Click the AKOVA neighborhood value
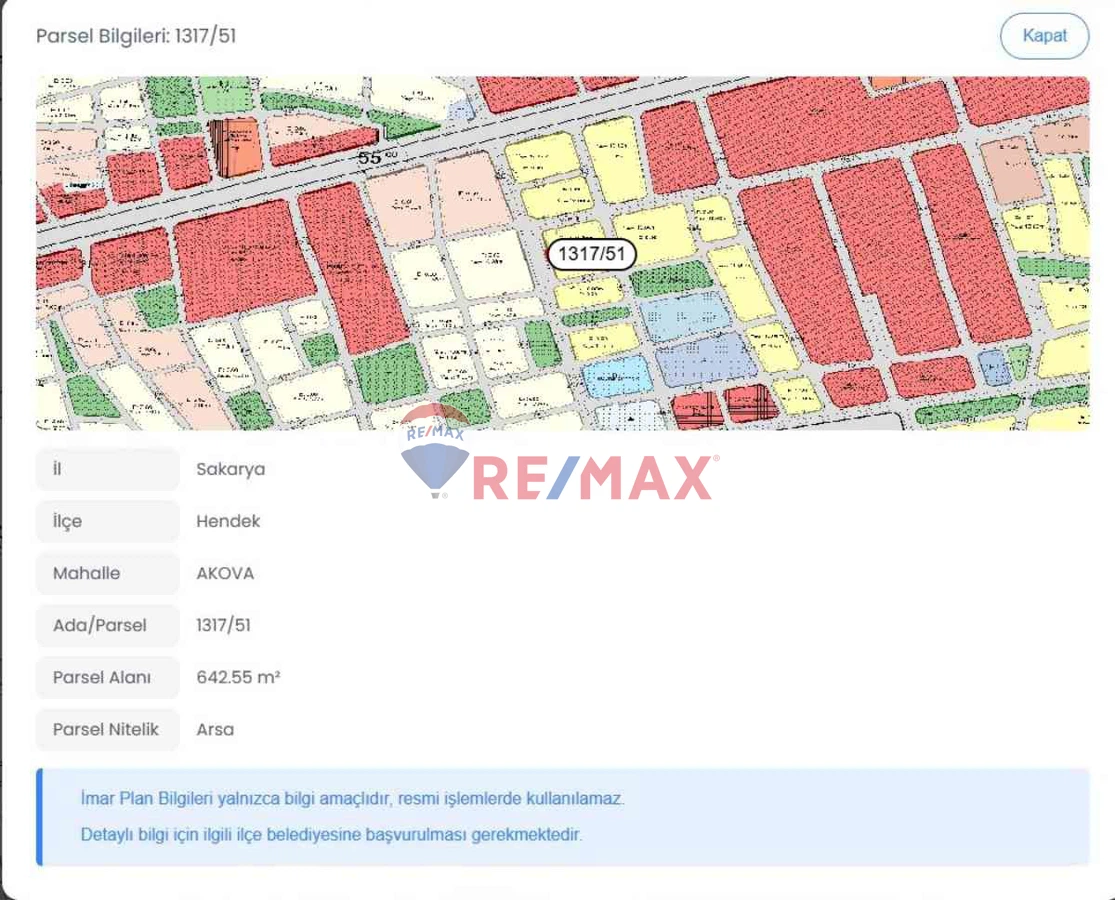This screenshot has width=1115, height=900. tap(225, 573)
